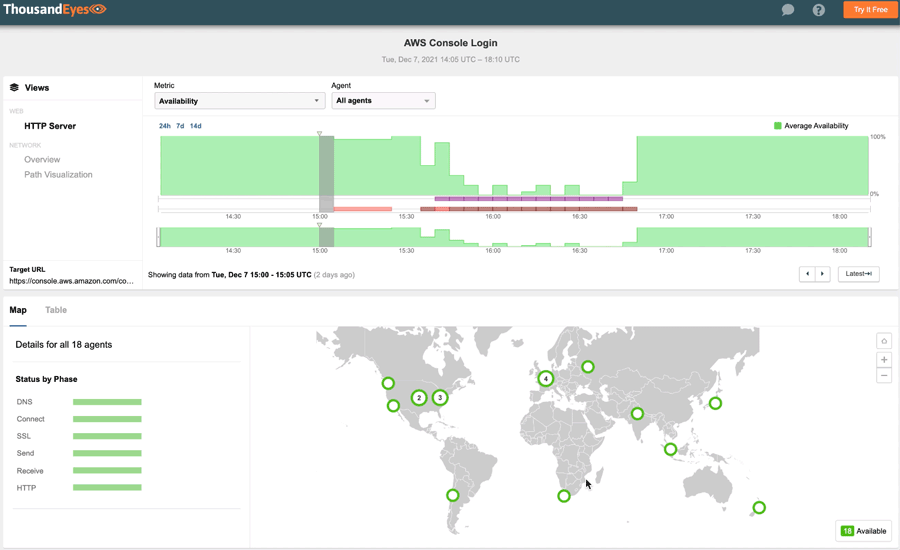The image size is (900, 550).
Task: Zoom out on the world map
Action: coord(884,376)
